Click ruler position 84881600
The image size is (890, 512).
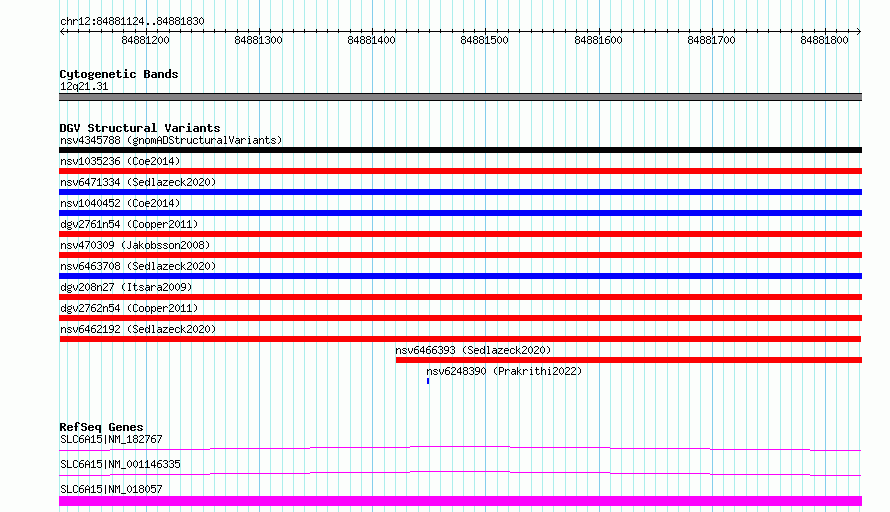pos(598,40)
